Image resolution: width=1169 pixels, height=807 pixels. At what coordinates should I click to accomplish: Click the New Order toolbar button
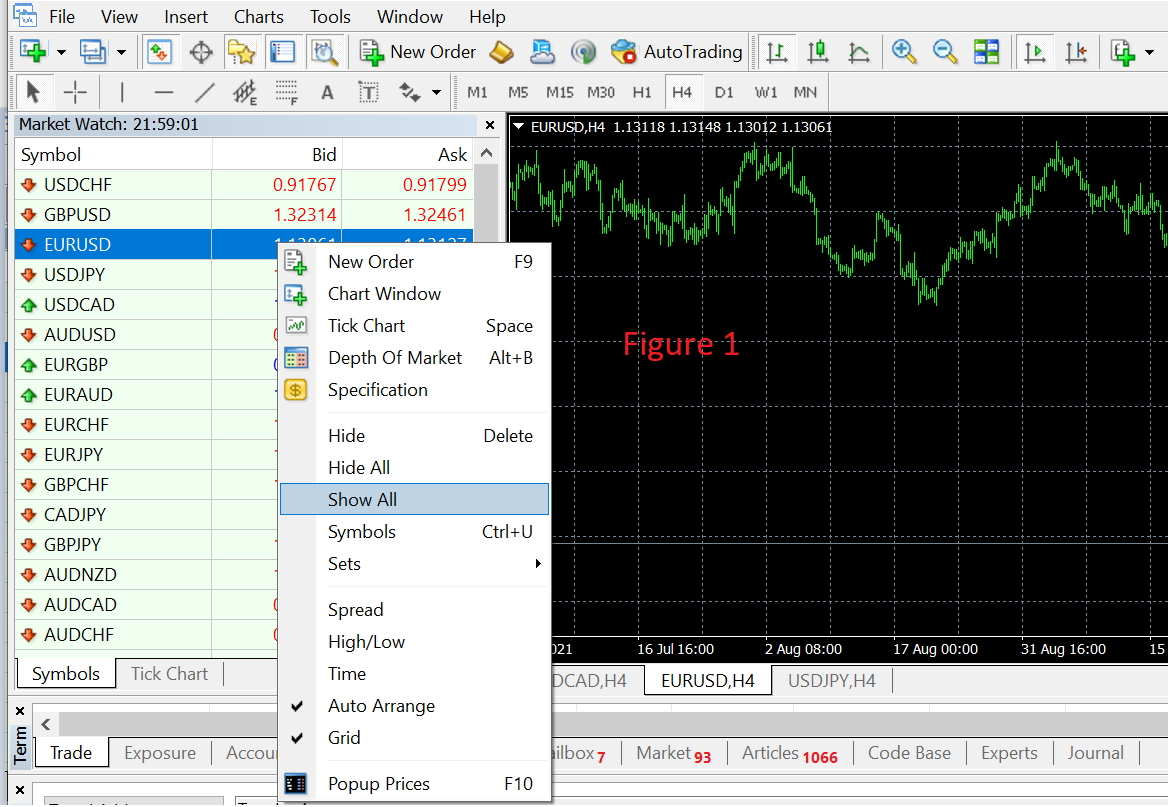418,52
